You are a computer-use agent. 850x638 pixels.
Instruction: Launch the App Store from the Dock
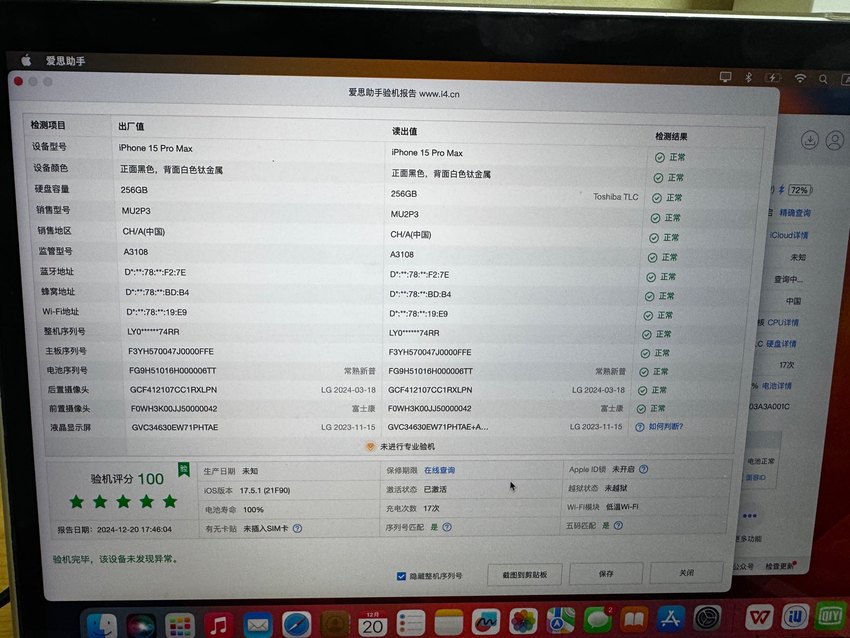pyautogui.click(x=670, y=618)
